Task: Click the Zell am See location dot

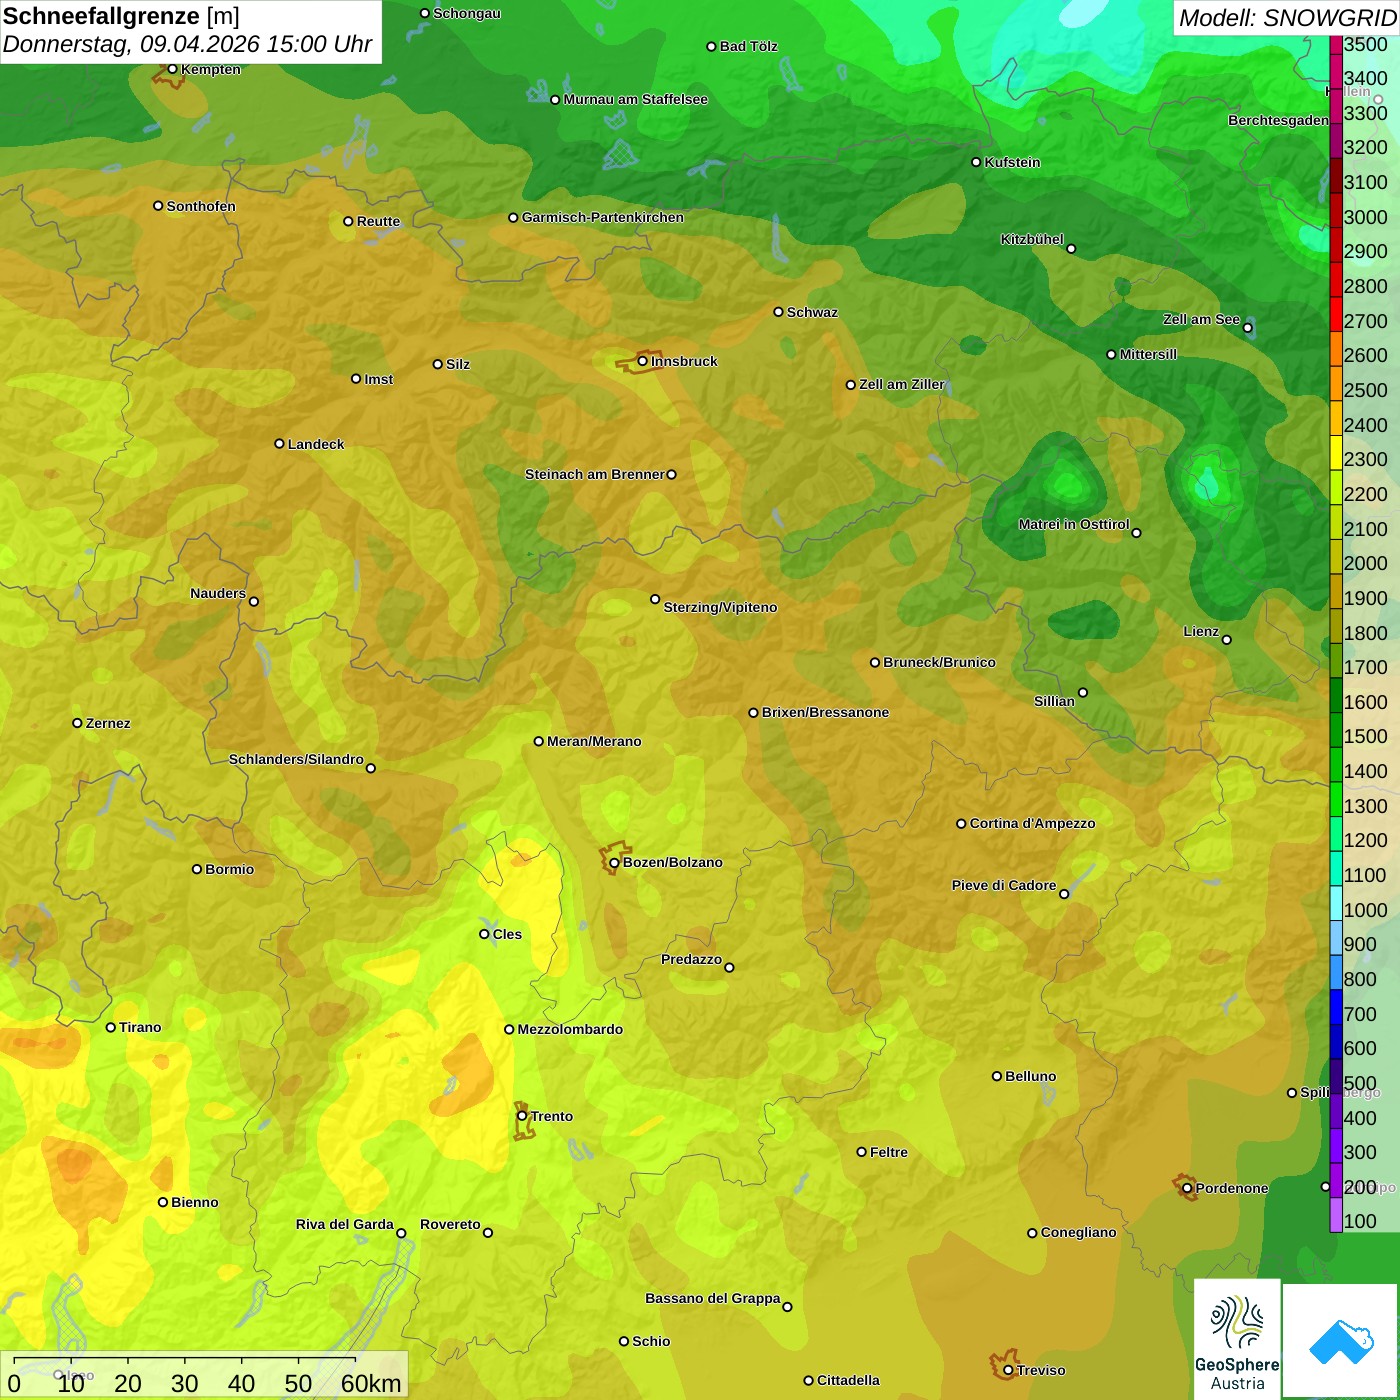Action: point(1247,328)
